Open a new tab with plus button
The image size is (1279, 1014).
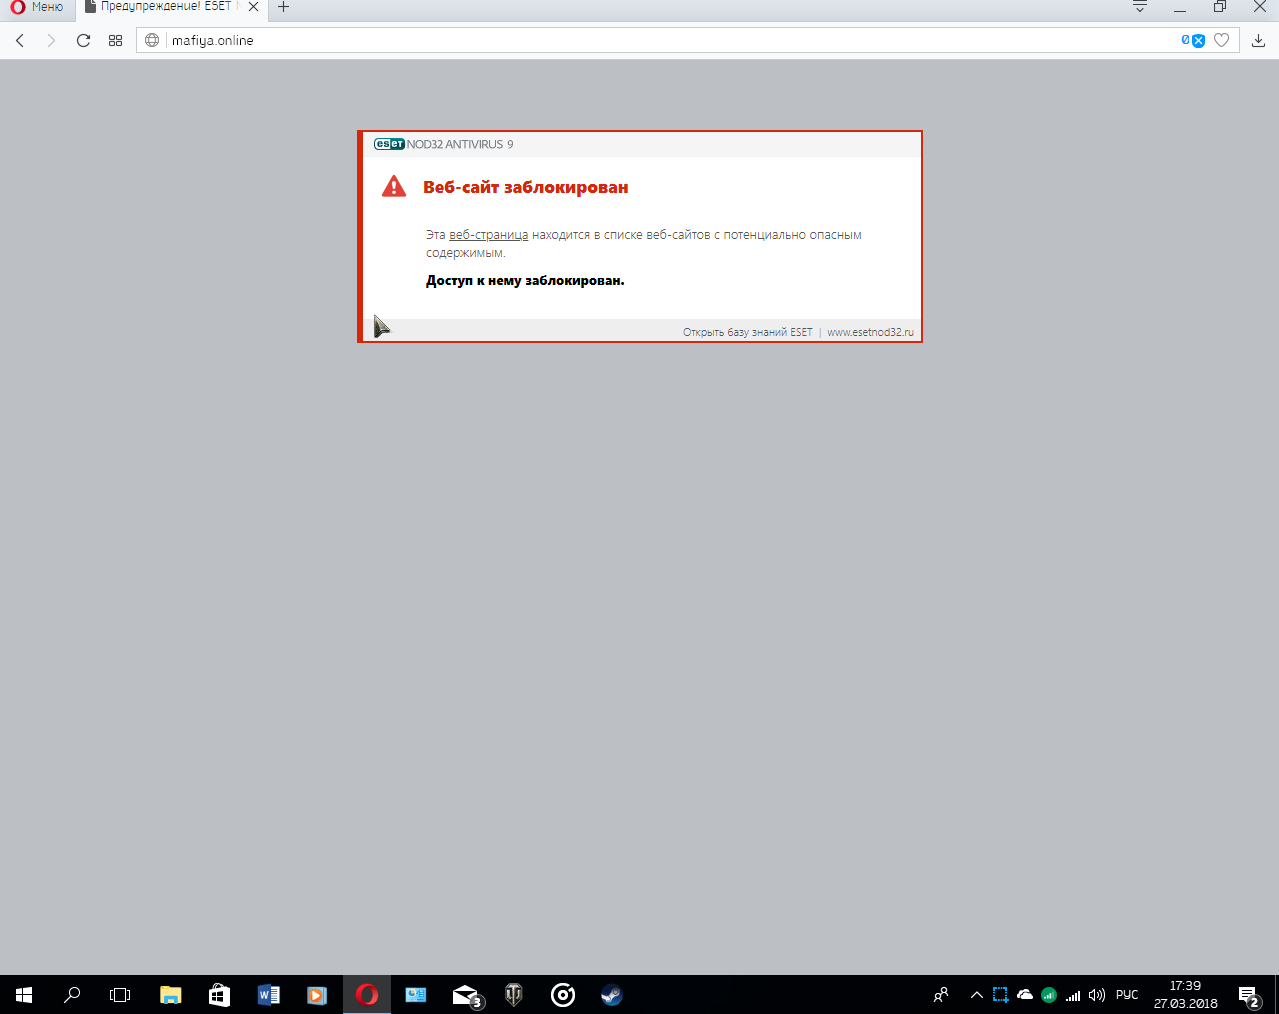(284, 7)
